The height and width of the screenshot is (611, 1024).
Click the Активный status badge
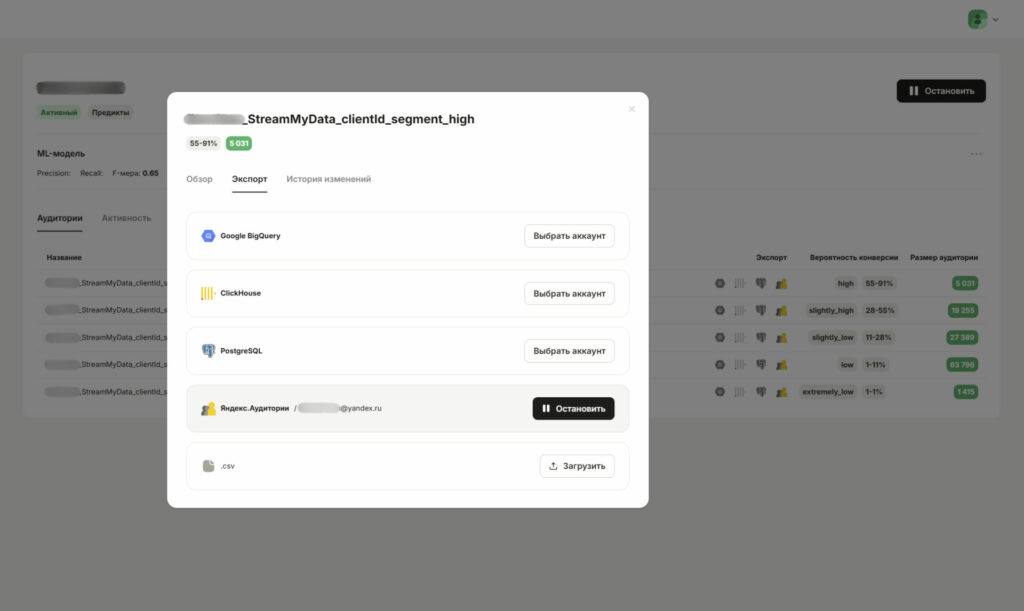pyautogui.click(x=59, y=112)
